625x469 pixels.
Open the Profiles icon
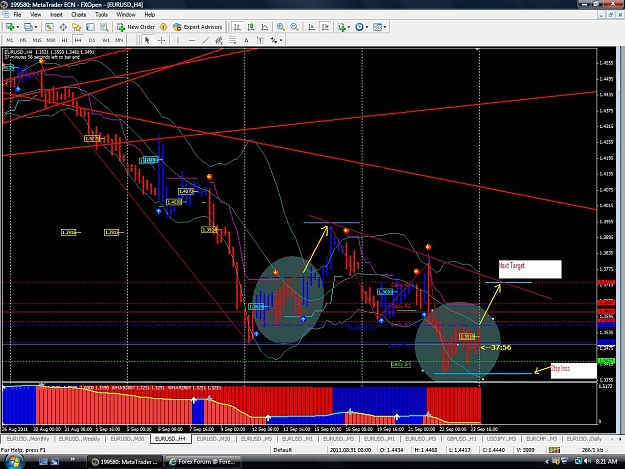(28, 27)
